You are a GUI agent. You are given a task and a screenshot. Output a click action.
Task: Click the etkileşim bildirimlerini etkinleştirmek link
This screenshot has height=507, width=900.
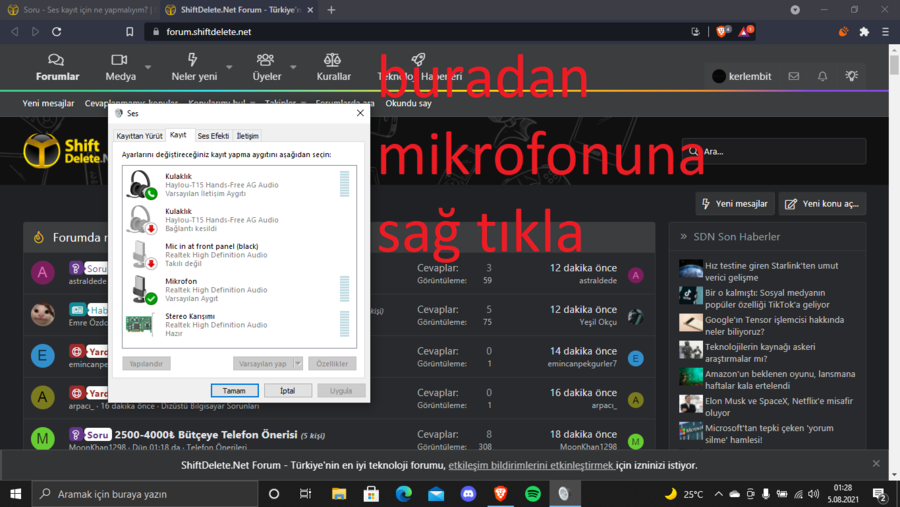pos(530,465)
